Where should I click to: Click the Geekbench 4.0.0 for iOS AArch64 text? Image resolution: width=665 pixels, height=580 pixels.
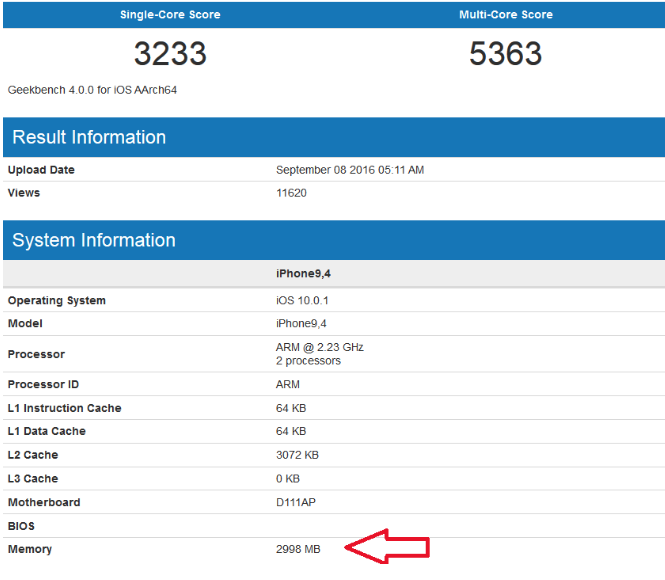tap(92, 90)
